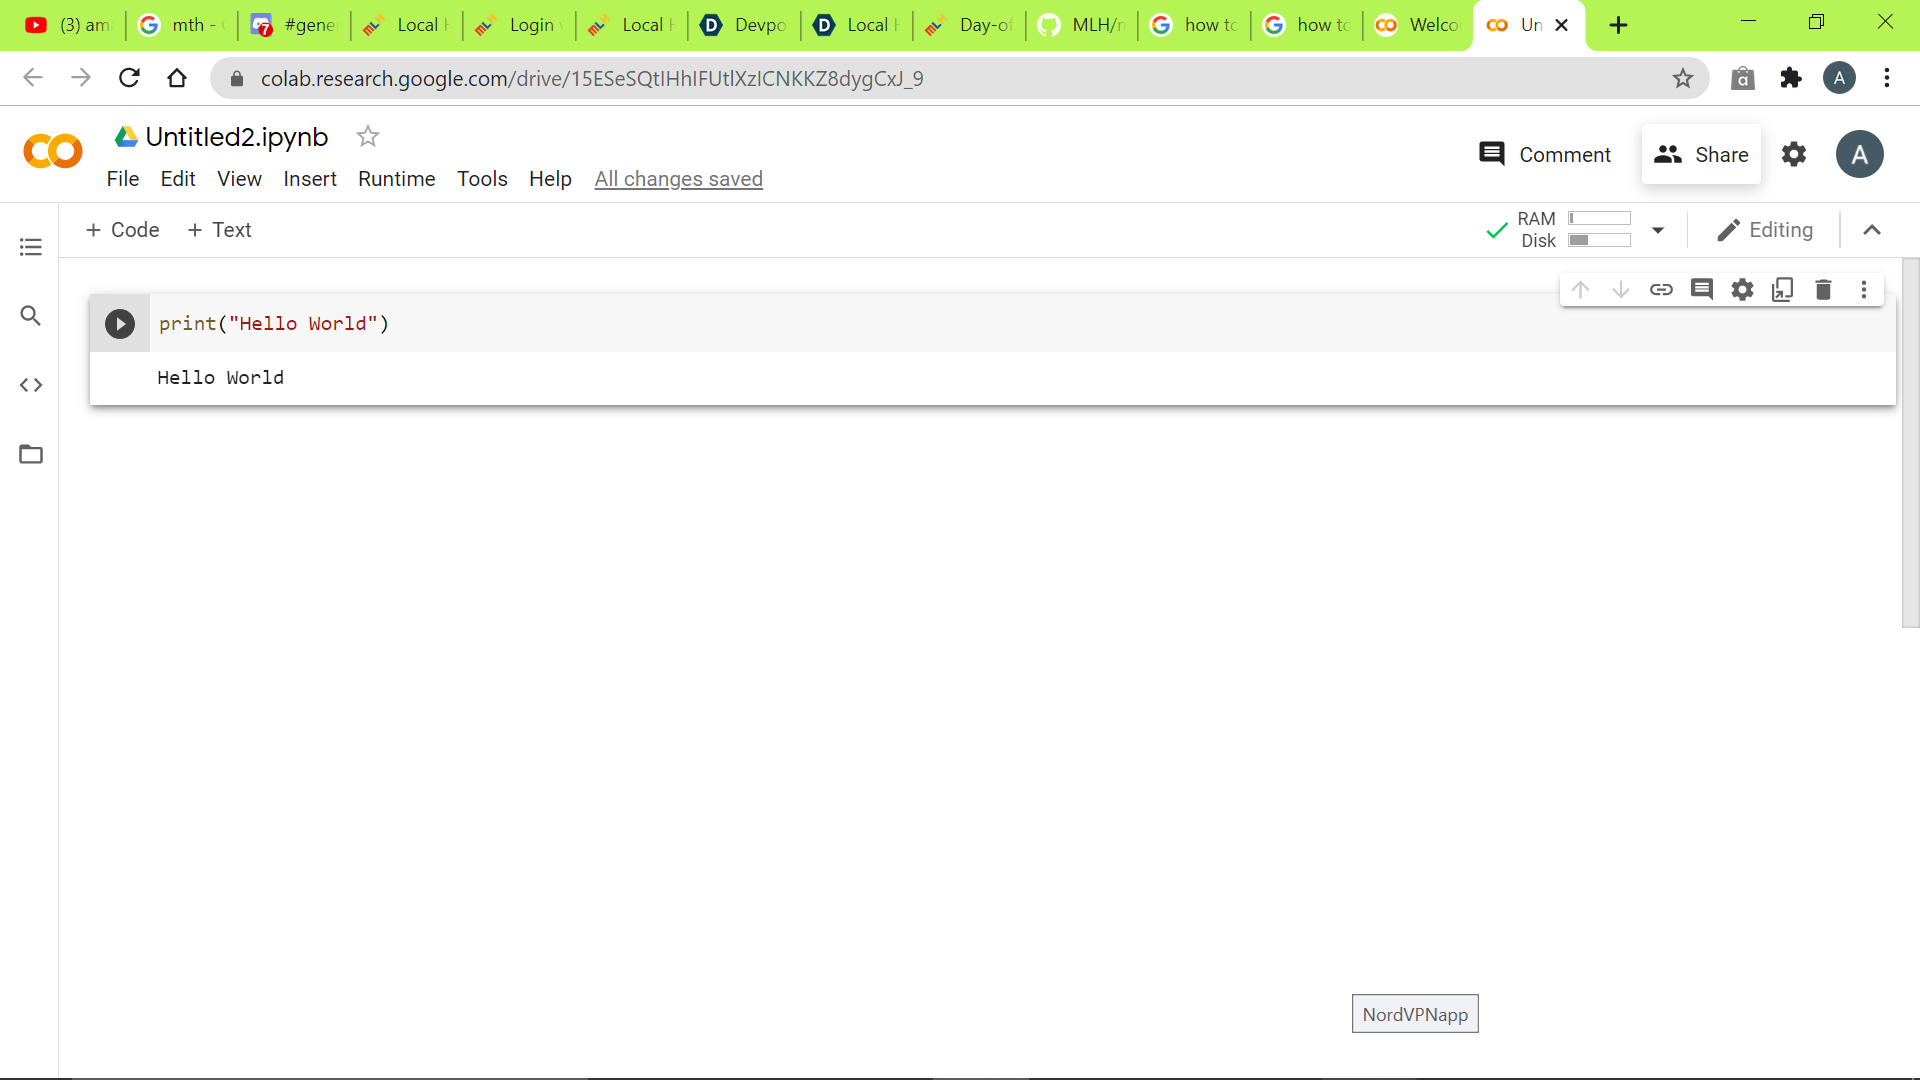
Task: Add a comment on the cell
Action: [x=1701, y=290]
